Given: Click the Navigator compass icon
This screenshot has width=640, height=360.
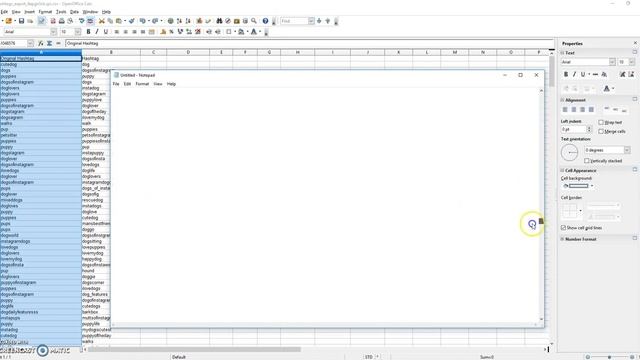Looking at the screenshot, I should coord(228,21).
